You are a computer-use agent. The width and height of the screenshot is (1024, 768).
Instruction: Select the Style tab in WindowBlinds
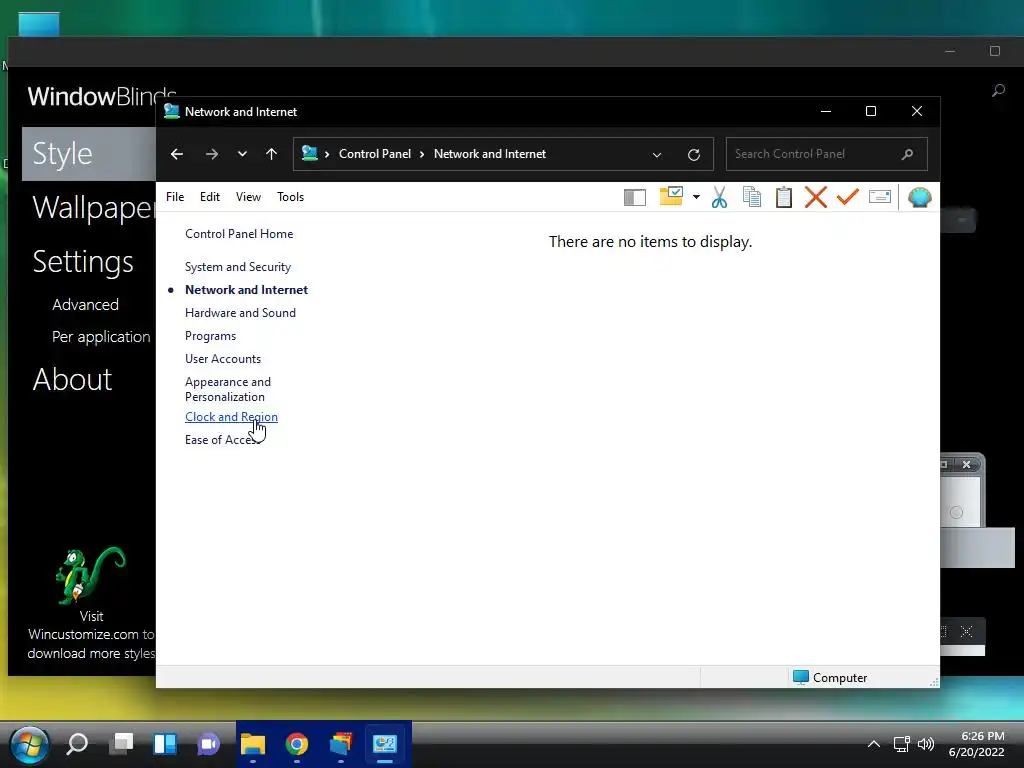pos(89,153)
